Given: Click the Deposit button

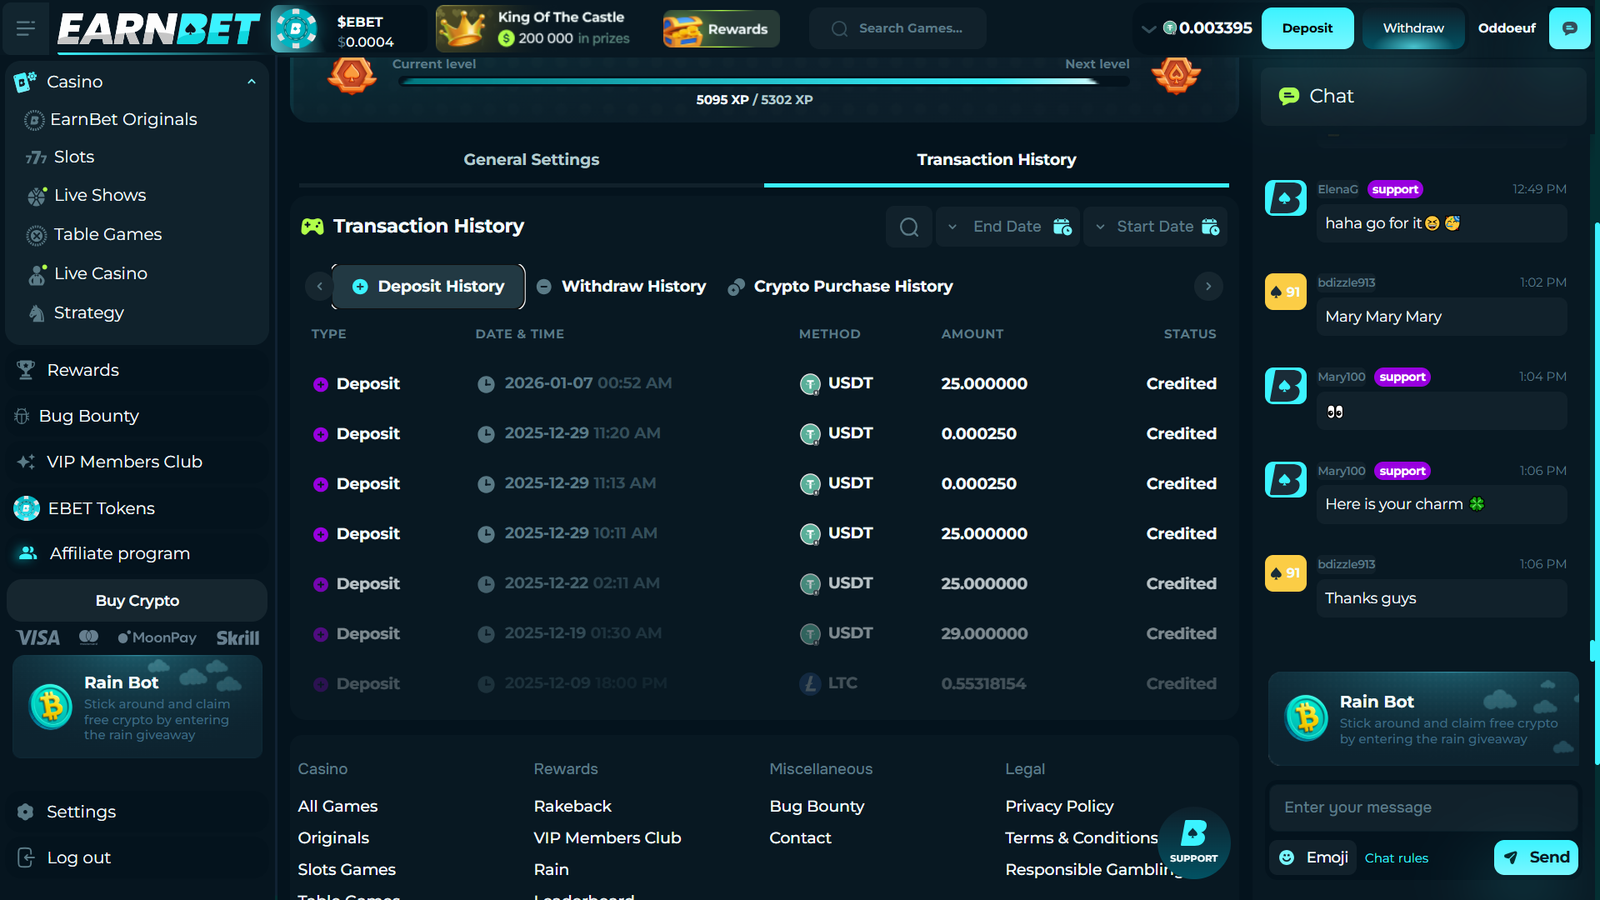Looking at the screenshot, I should click(x=1307, y=28).
